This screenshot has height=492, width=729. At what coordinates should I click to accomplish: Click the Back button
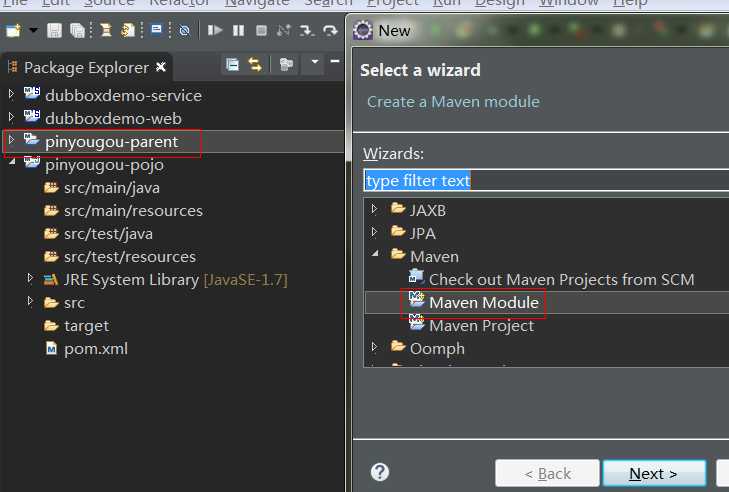pos(547,473)
